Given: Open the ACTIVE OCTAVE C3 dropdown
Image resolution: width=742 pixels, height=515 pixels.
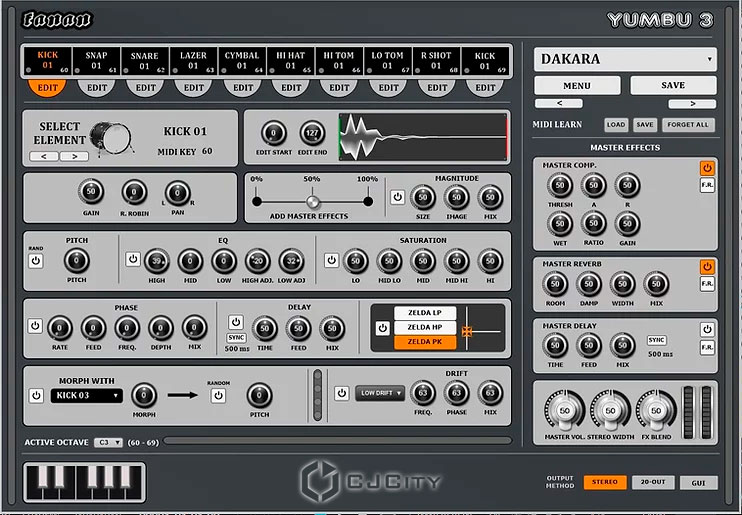Looking at the screenshot, I should 108,443.
